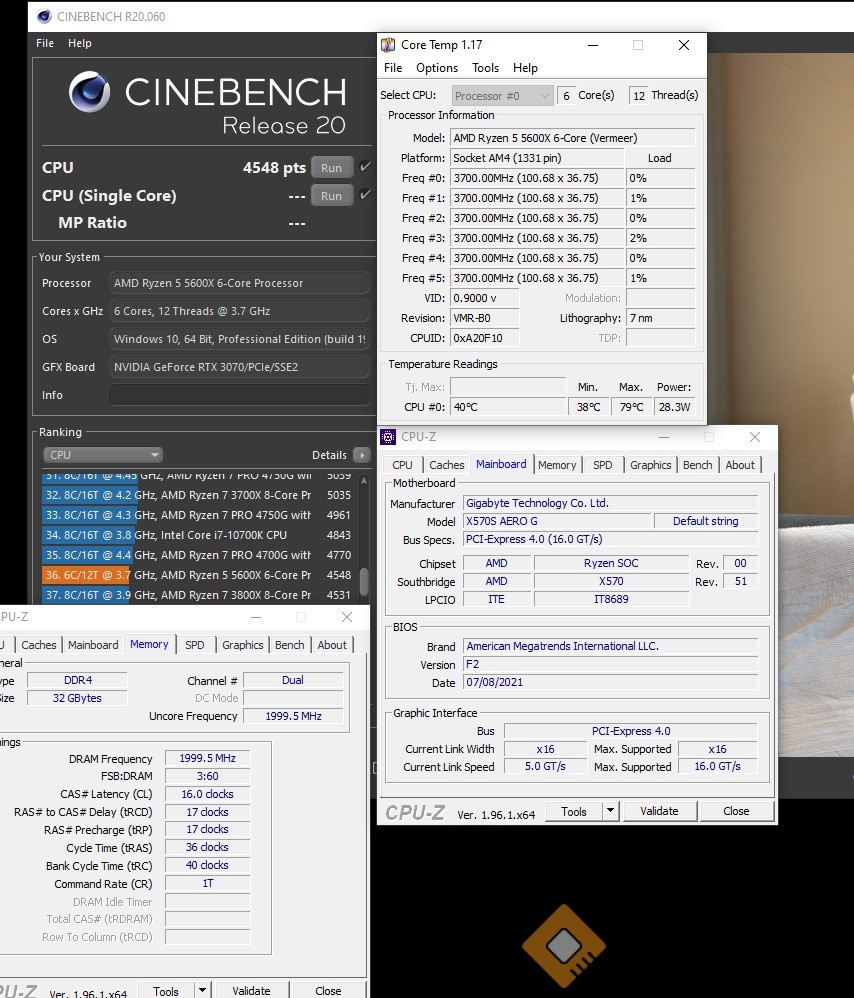Click the orange chip logo at the bottom
Image resolution: width=854 pixels, height=998 pixels.
click(x=564, y=945)
